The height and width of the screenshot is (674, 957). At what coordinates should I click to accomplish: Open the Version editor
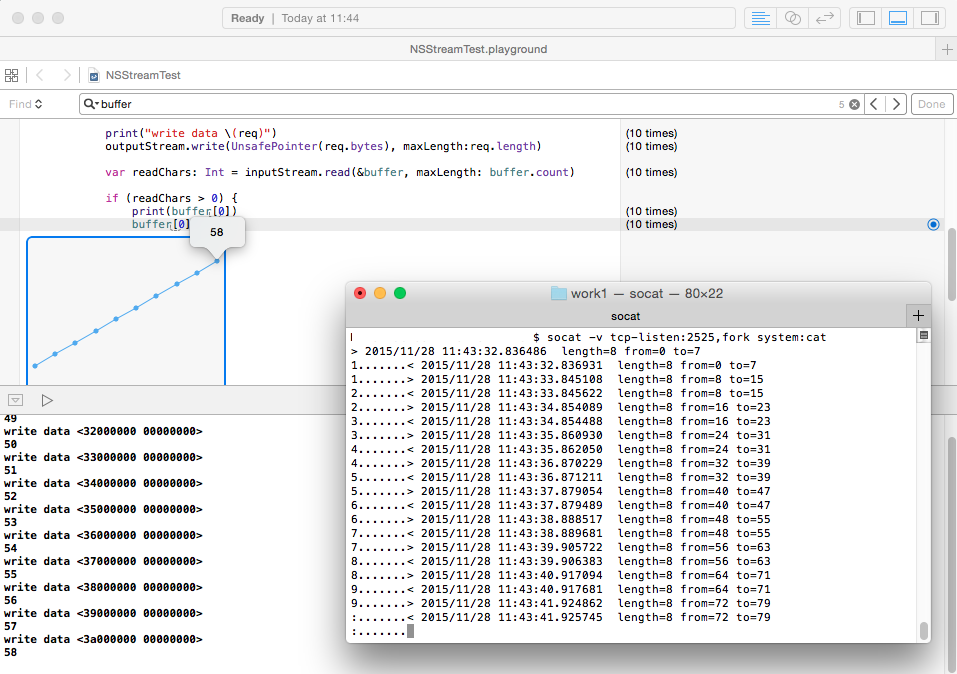point(825,18)
